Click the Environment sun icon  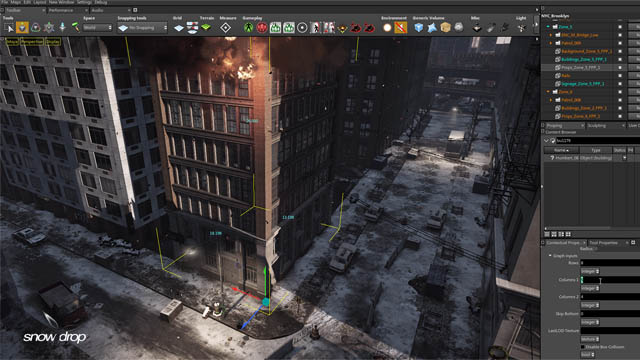tap(387, 27)
